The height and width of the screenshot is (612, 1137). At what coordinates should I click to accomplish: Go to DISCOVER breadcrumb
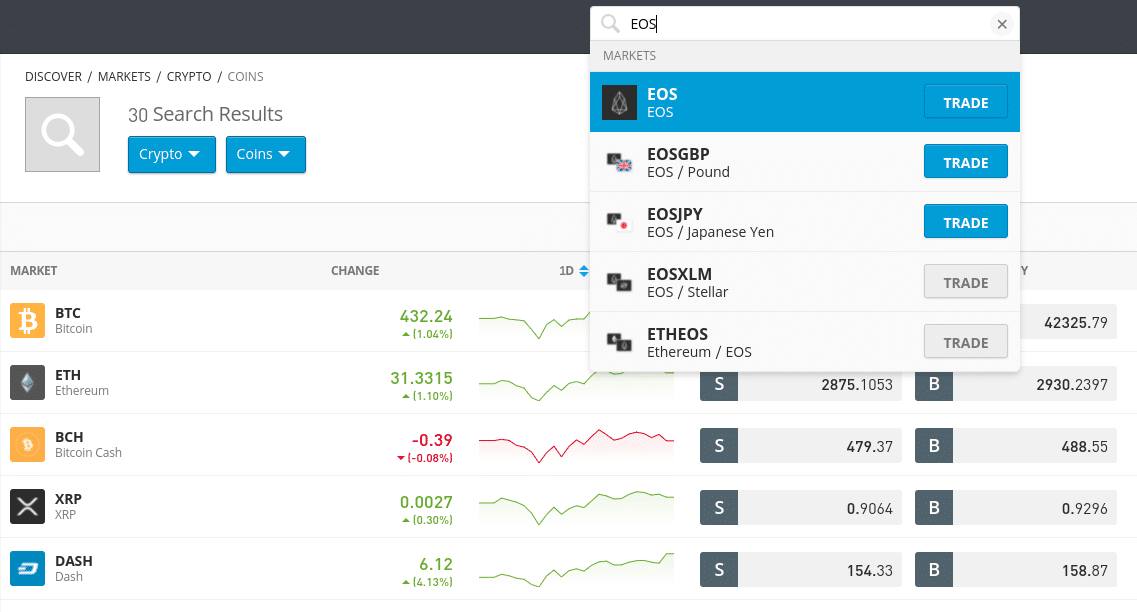pos(54,76)
